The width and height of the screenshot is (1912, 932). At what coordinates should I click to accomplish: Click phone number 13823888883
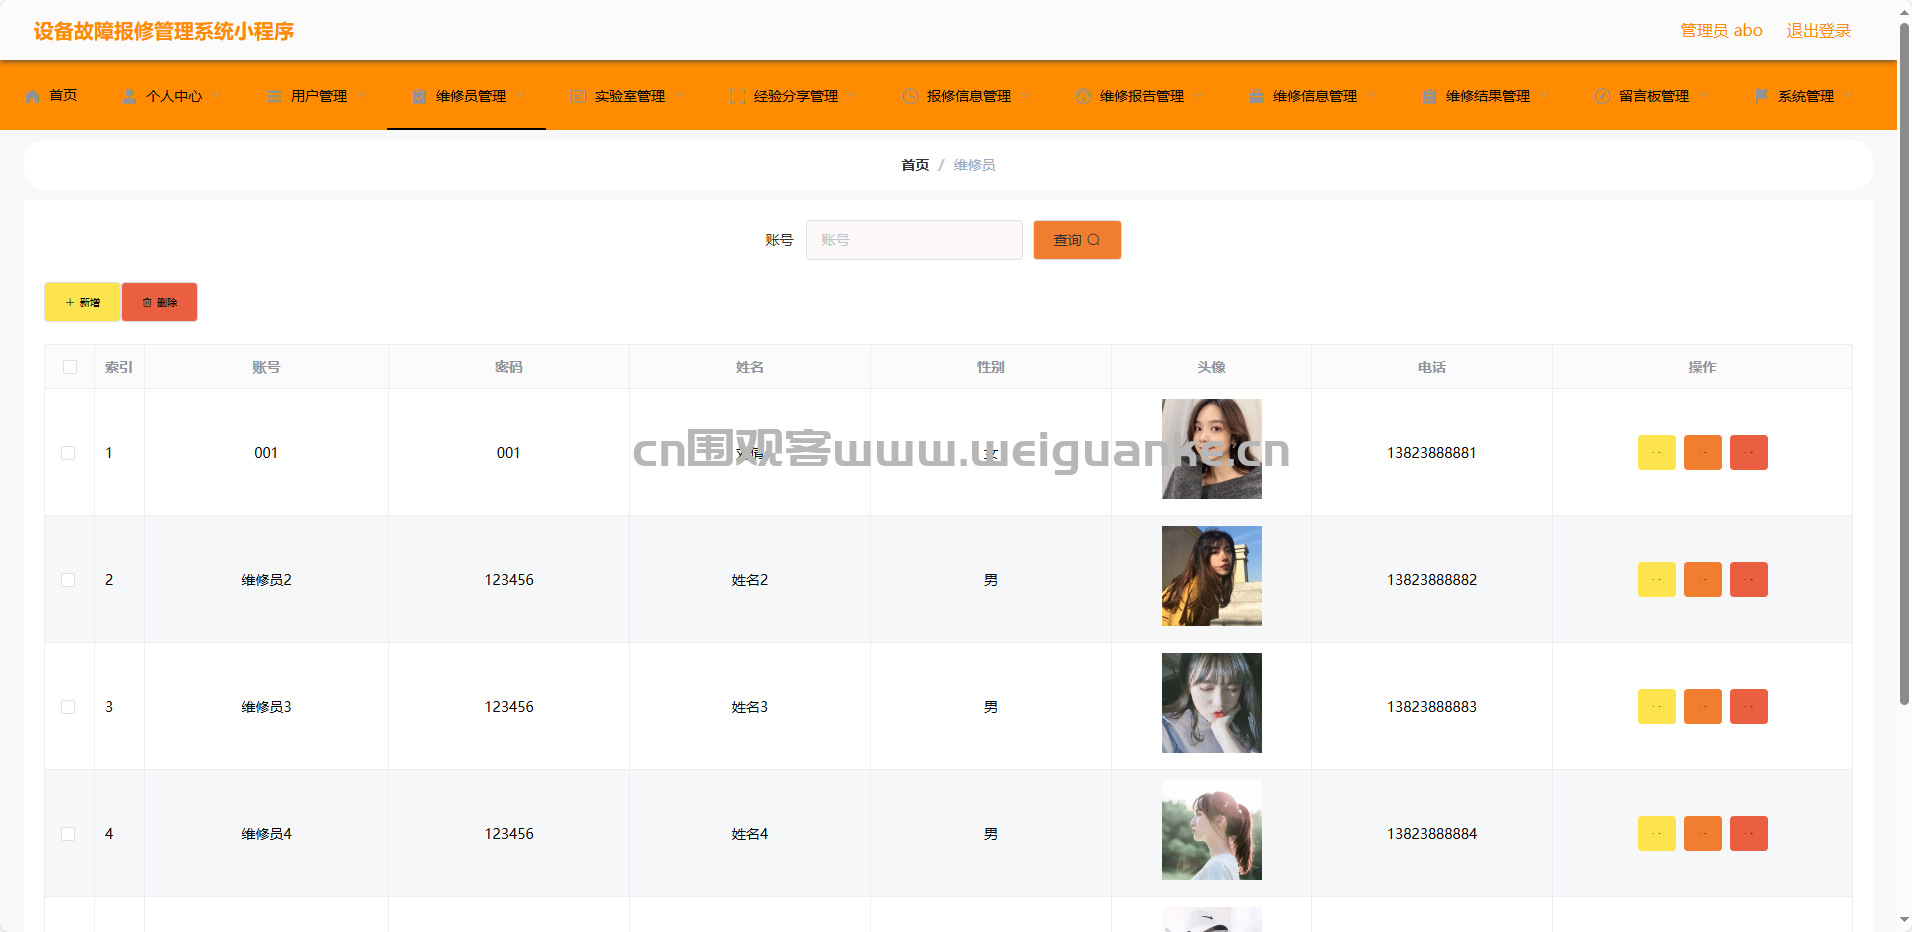tap(1432, 707)
